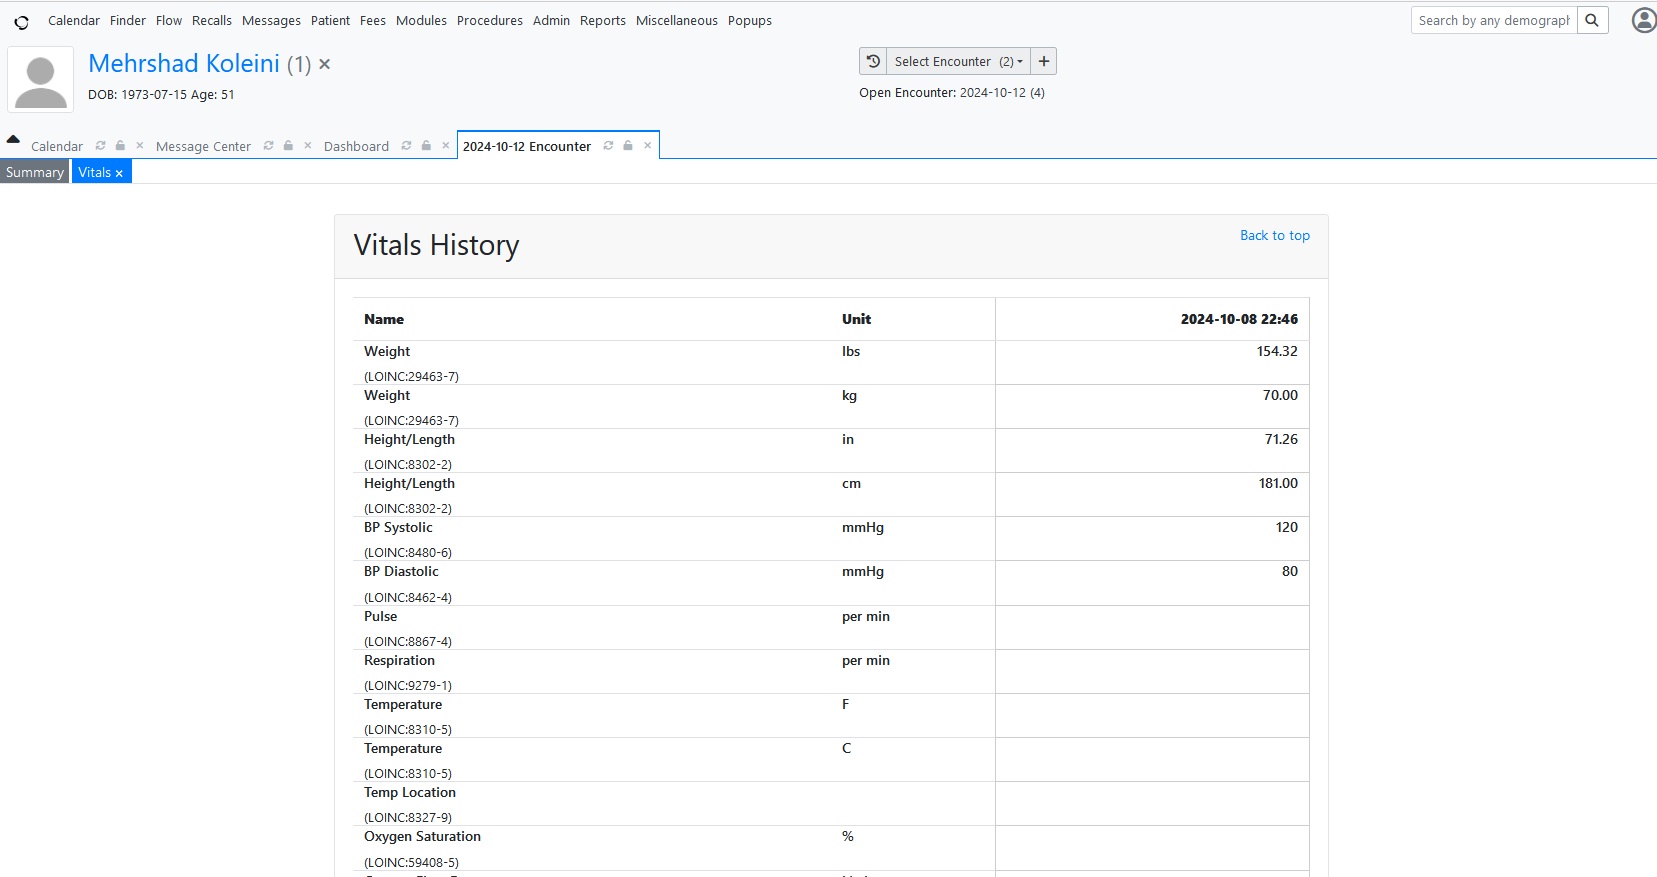
Task: Collapse tabs with the black up-arrow
Action: click(13, 140)
